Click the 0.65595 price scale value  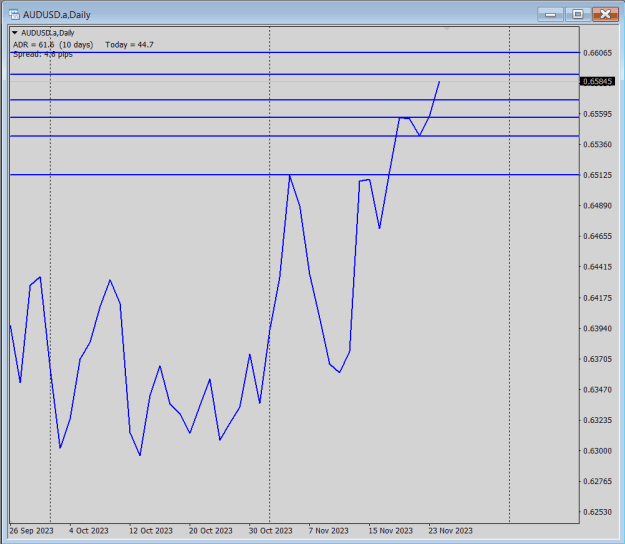[x=597, y=114]
